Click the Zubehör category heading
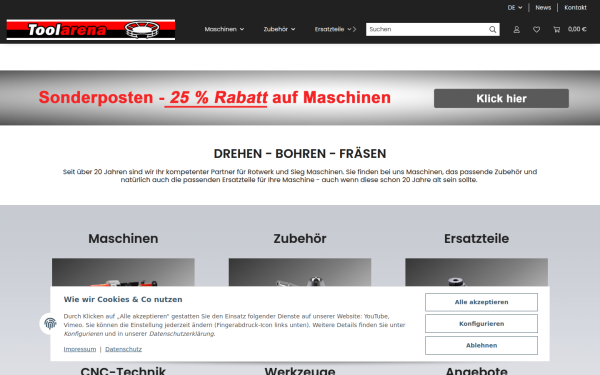The height and width of the screenshot is (375, 600). tap(300, 238)
